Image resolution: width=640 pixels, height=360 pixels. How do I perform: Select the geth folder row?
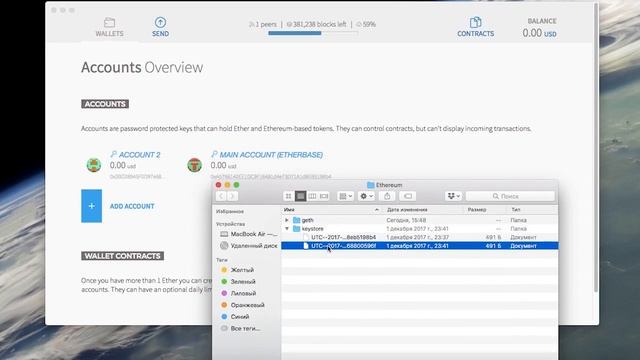point(420,220)
